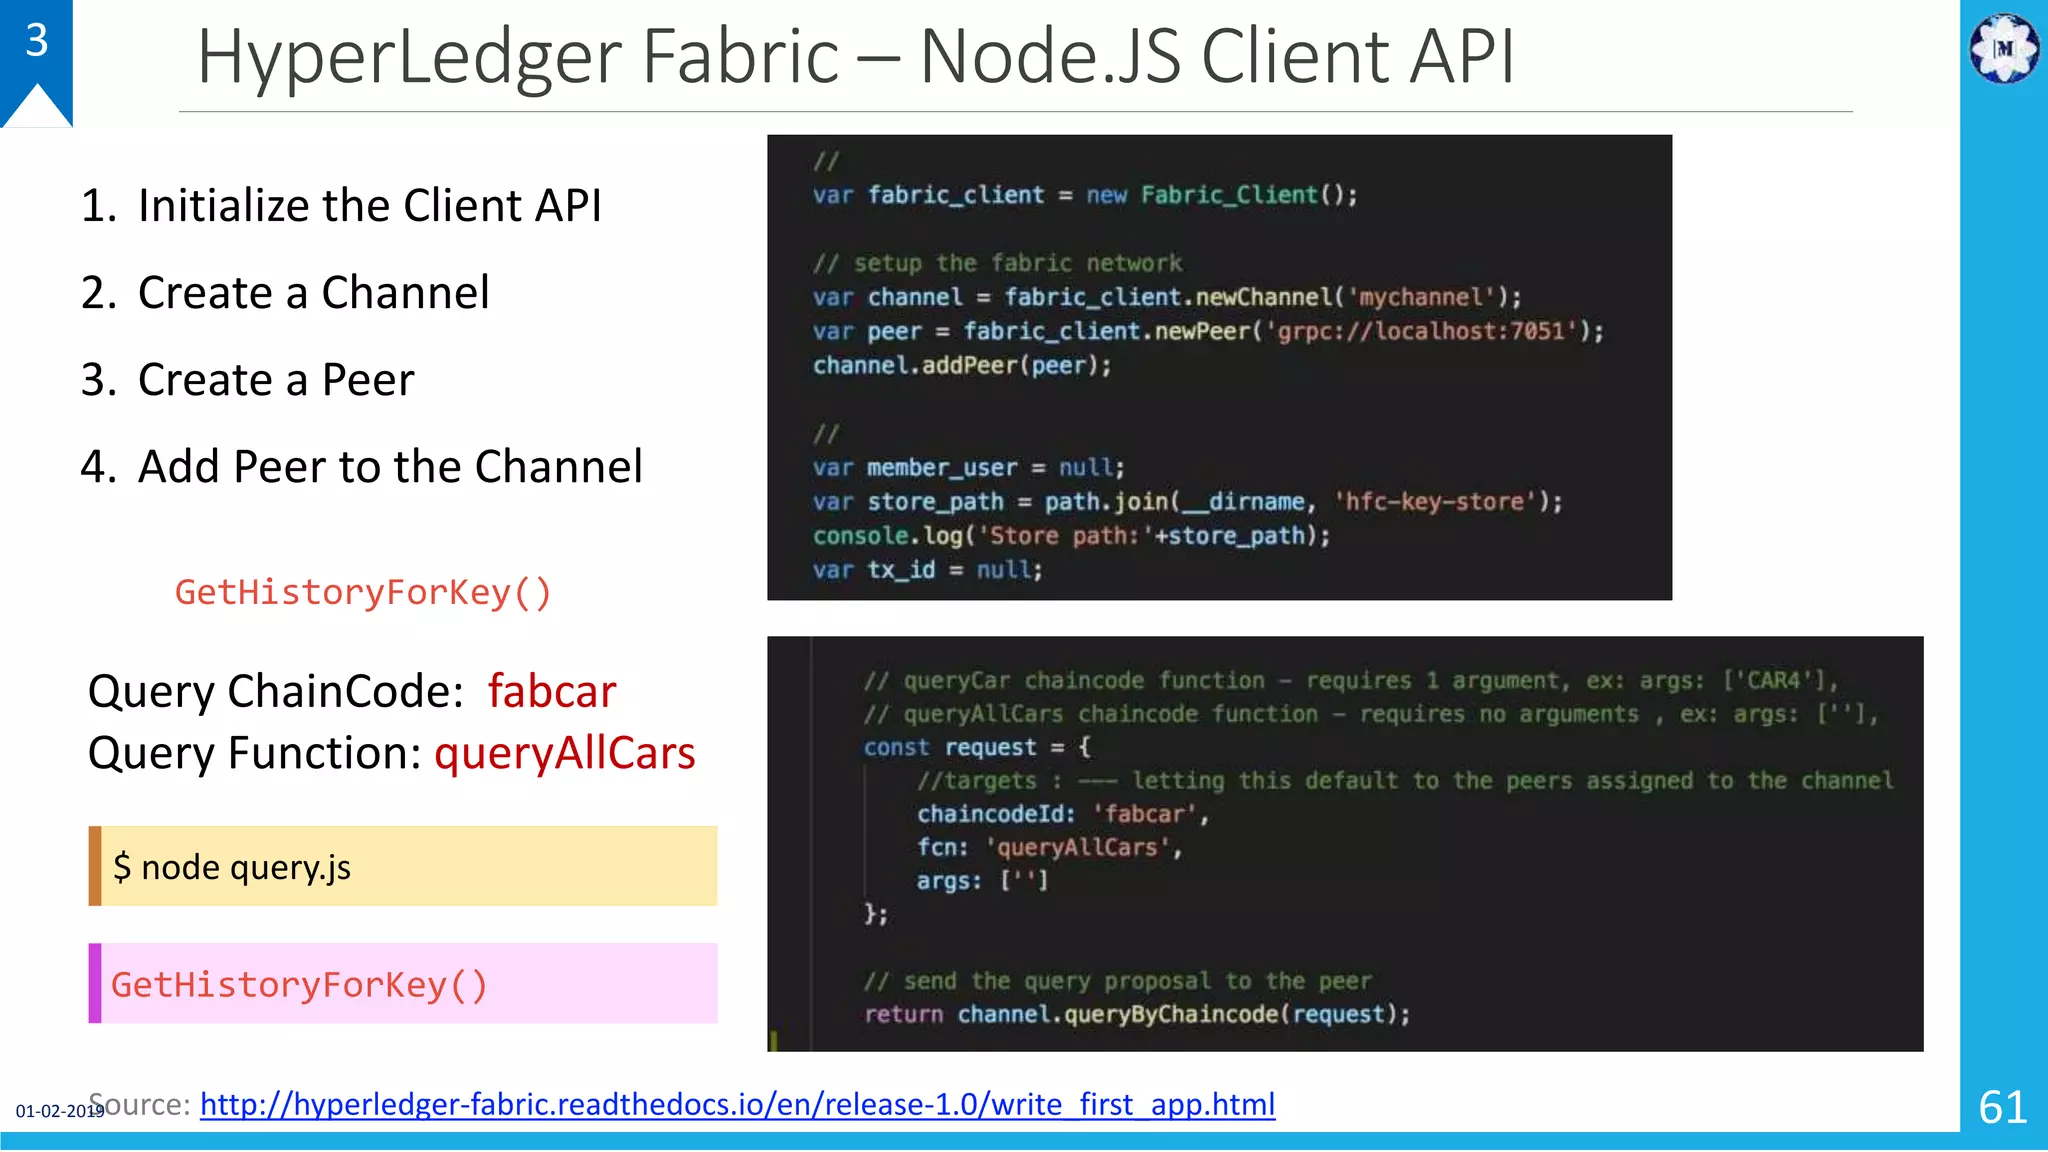This screenshot has width=2048, height=1152.
Task: Click the magenta accent bar beside GetHistoryForKey
Action: coord(95,984)
